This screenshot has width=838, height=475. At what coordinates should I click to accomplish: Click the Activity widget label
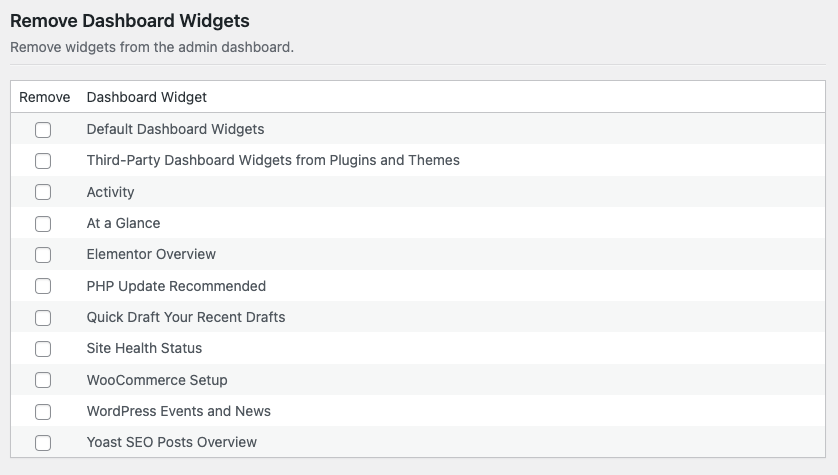pyautogui.click(x=110, y=192)
